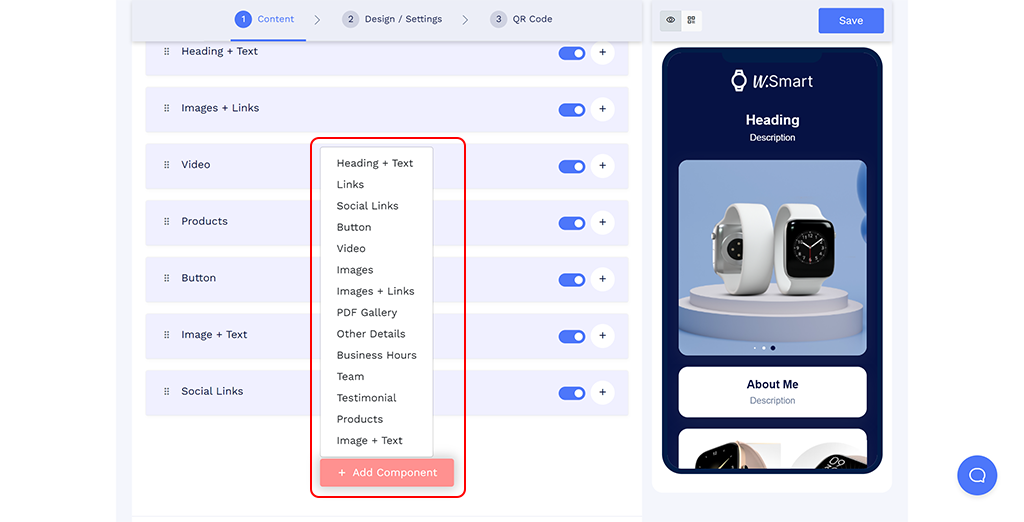Click the eye preview icon
The image size is (1024, 522).
[x=671, y=20]
